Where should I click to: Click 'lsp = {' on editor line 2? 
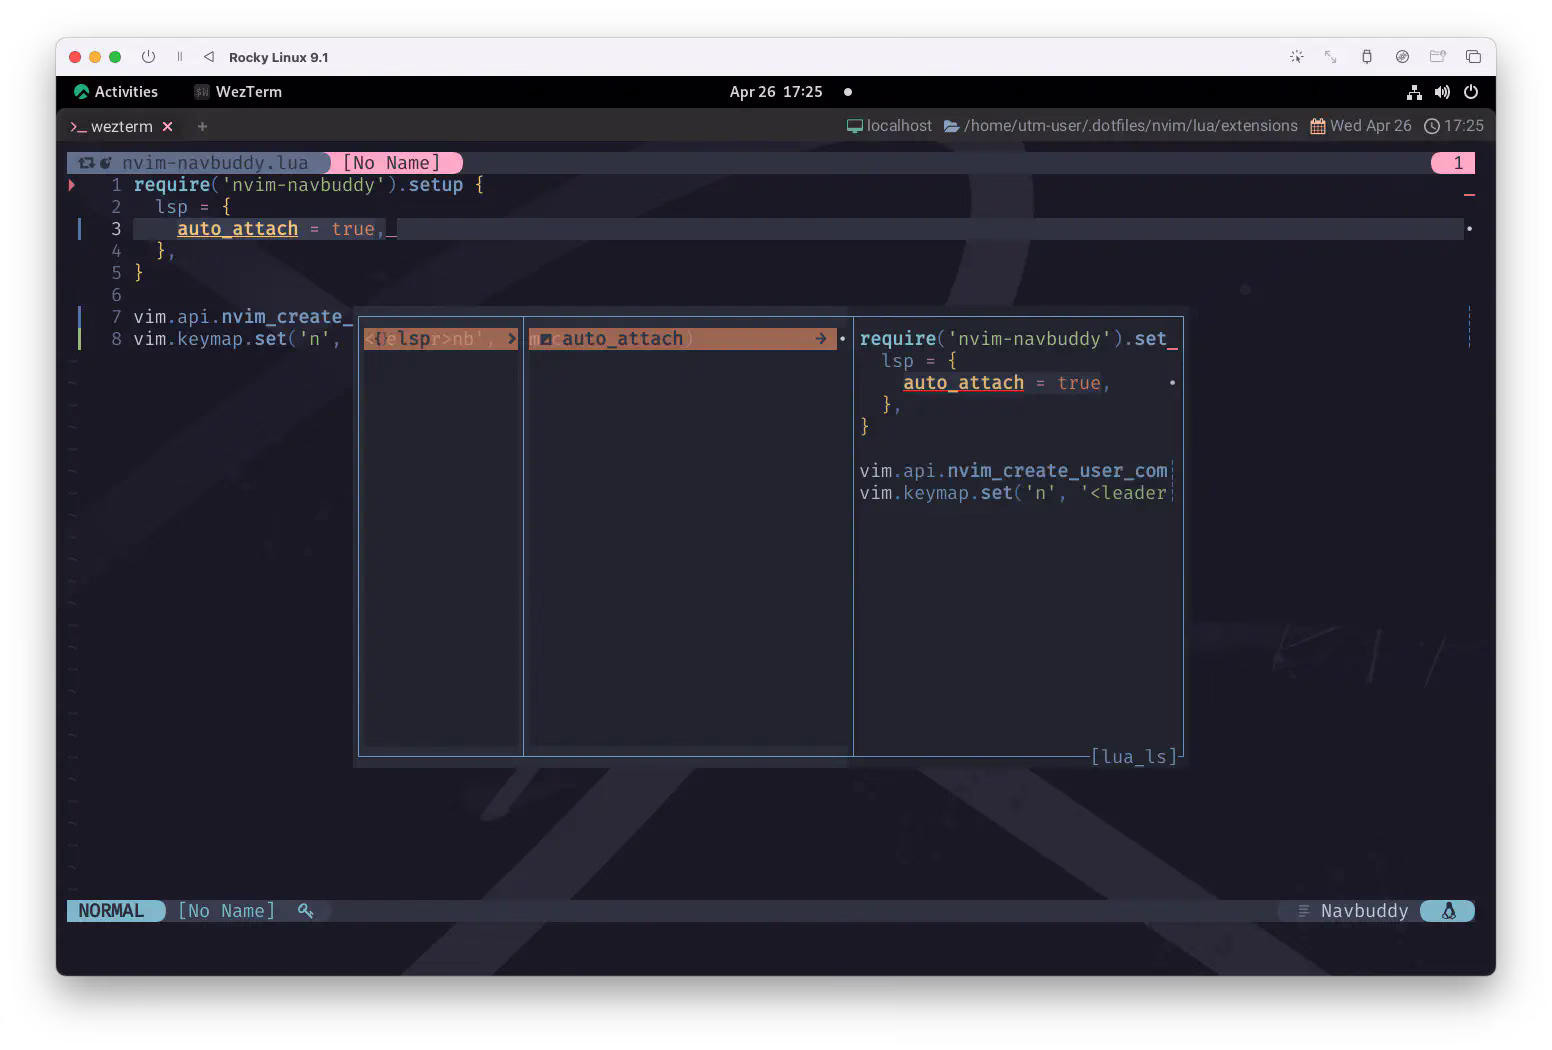(x=193, y=207)
